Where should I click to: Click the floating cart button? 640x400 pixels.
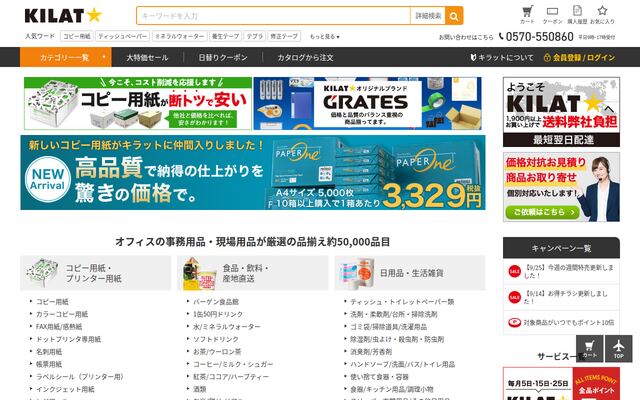[x=589, y=349]
